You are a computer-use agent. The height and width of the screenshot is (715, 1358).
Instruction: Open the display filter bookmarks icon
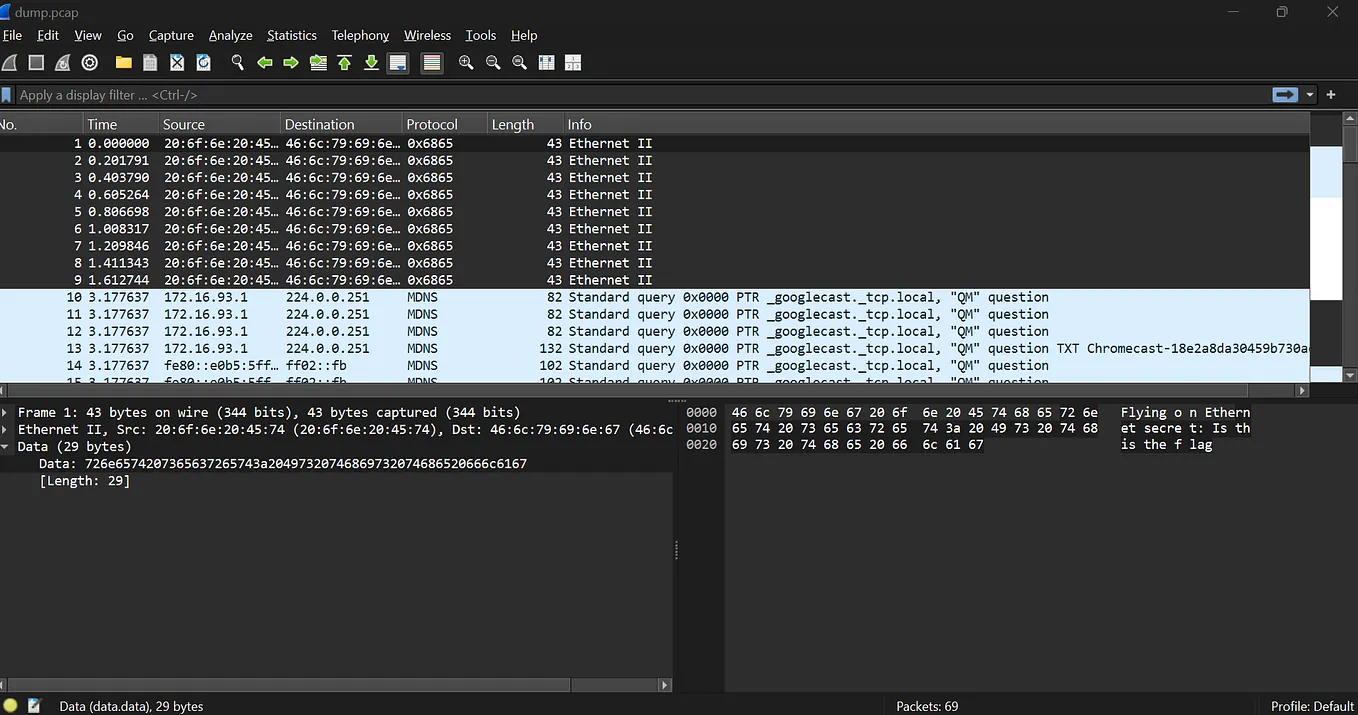pos(8,94)
